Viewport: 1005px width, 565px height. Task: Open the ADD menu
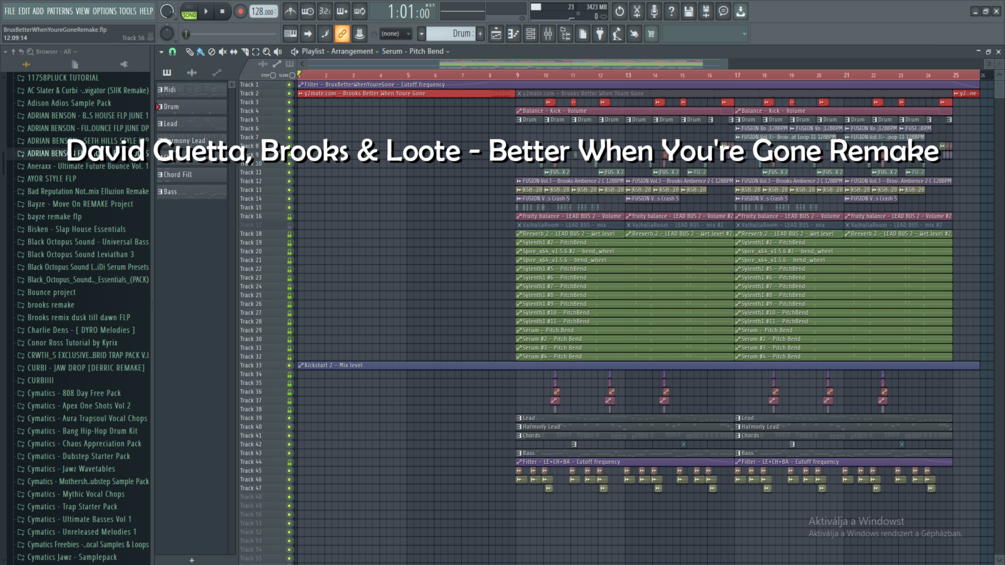pos(38,11)
